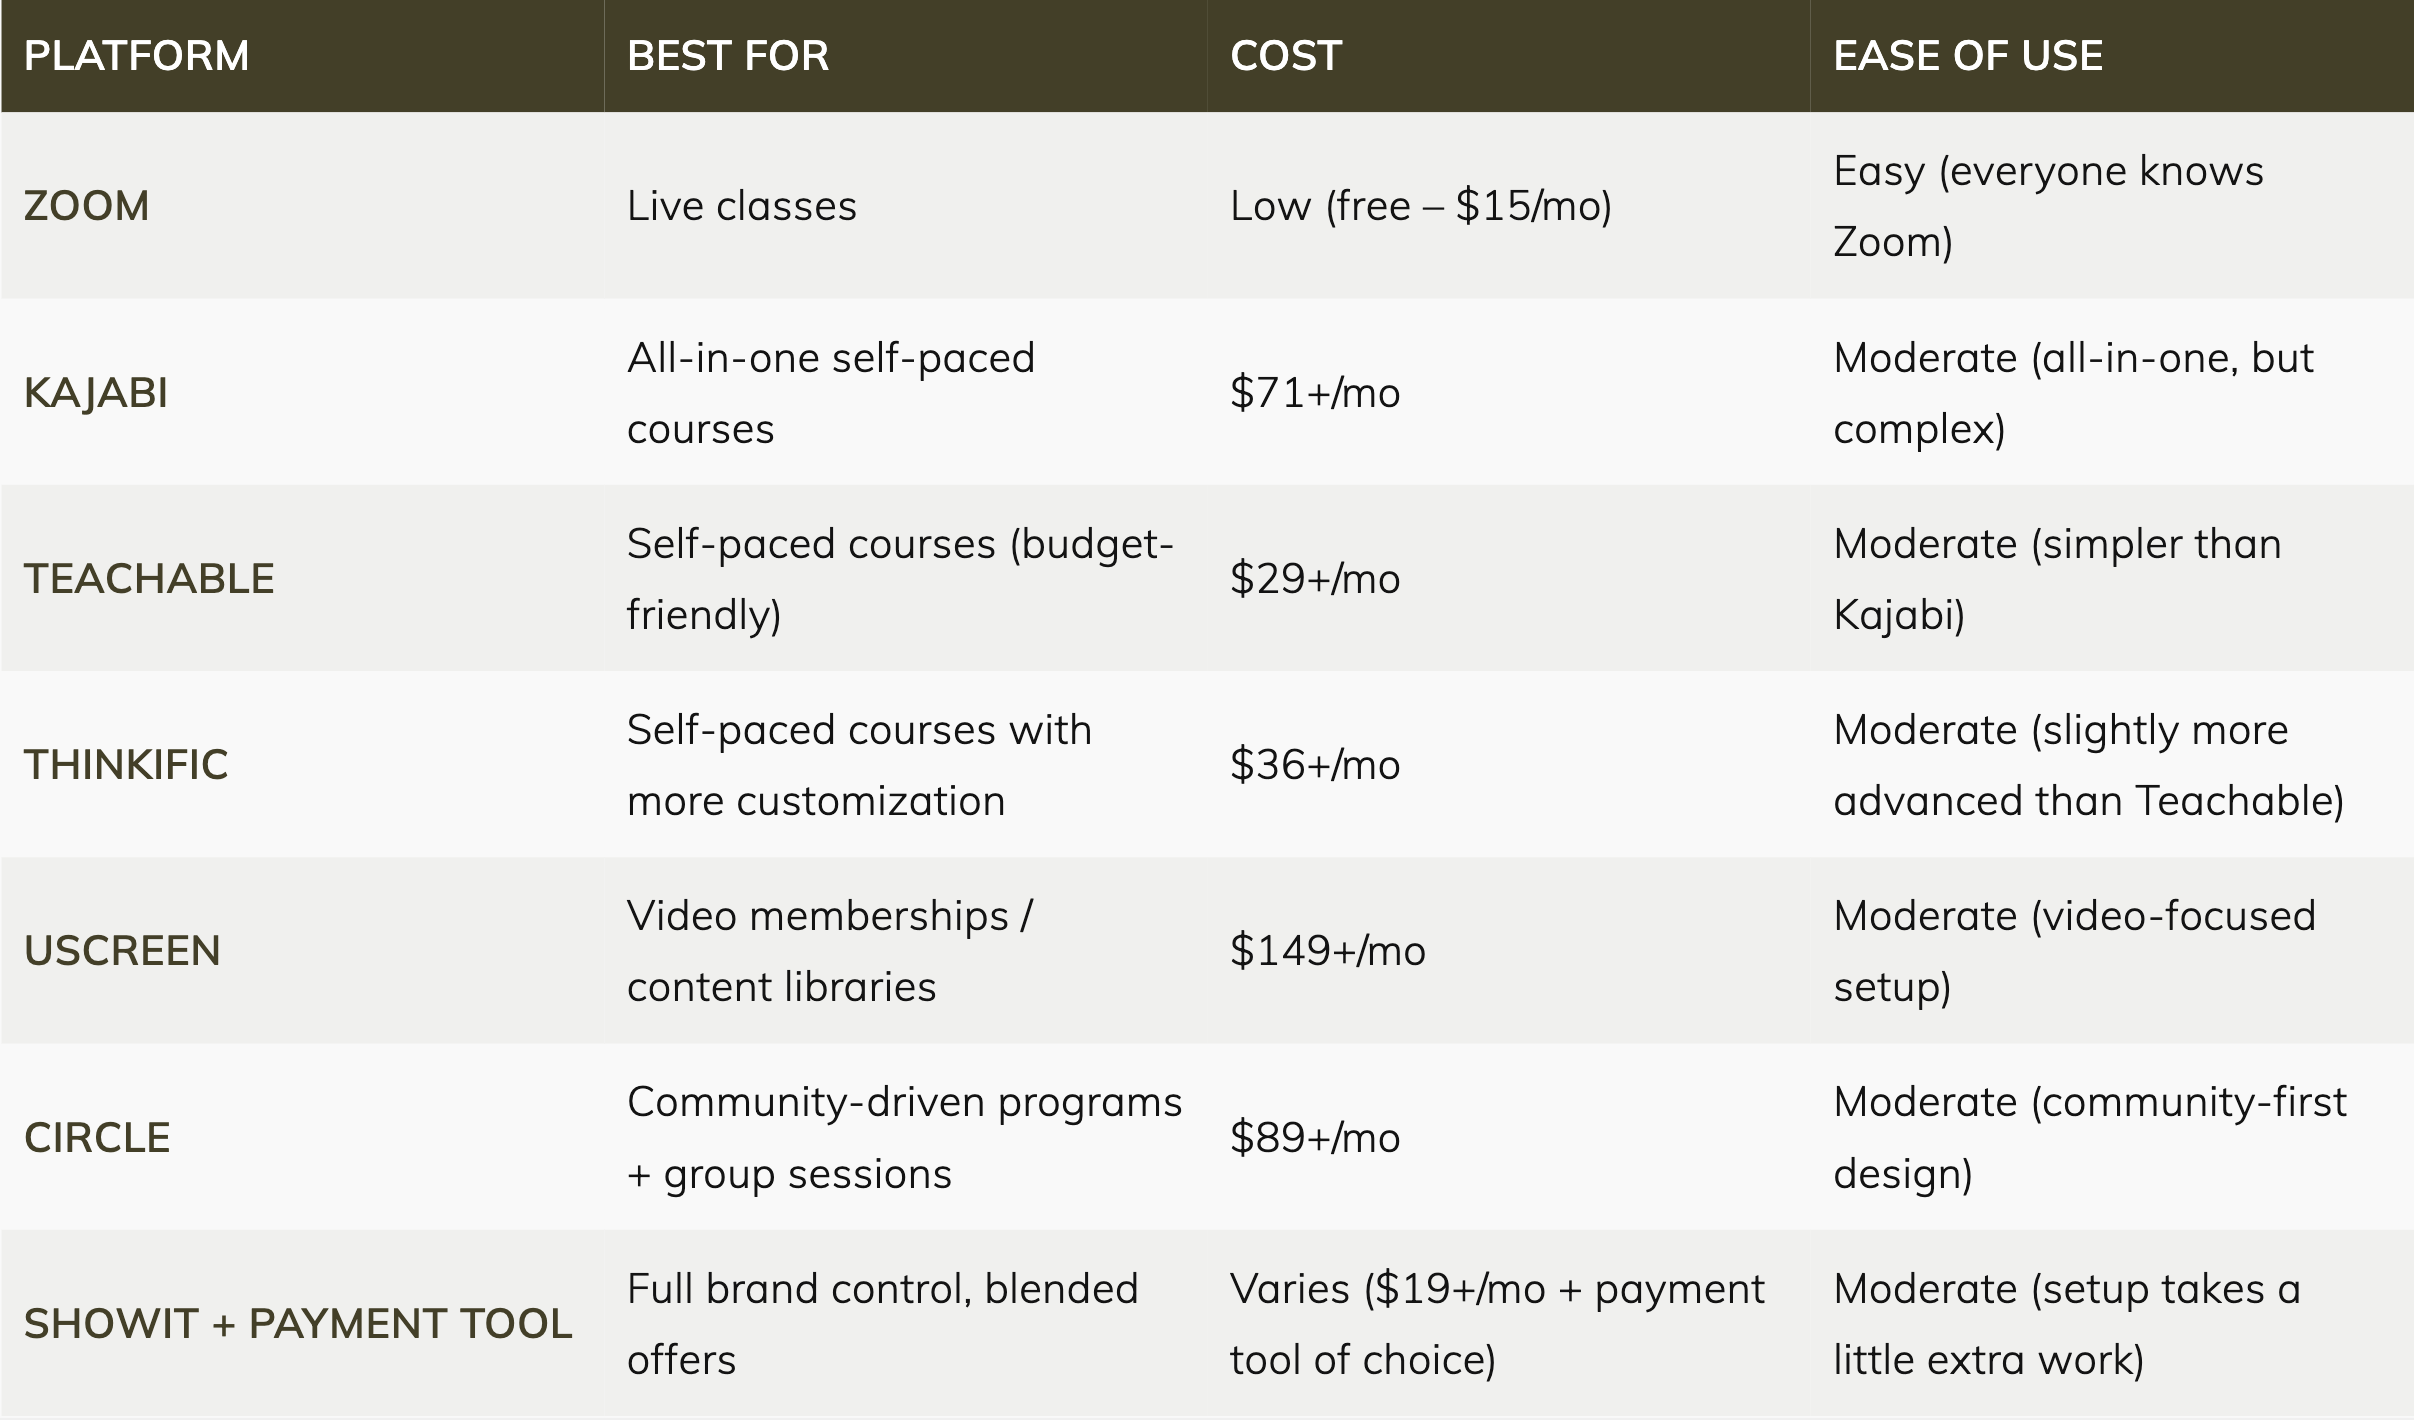Click SHOWIT + PAYMENT TOOL label
This screenshot has width=2414, height=1420.
click(x=298, y=1324)
